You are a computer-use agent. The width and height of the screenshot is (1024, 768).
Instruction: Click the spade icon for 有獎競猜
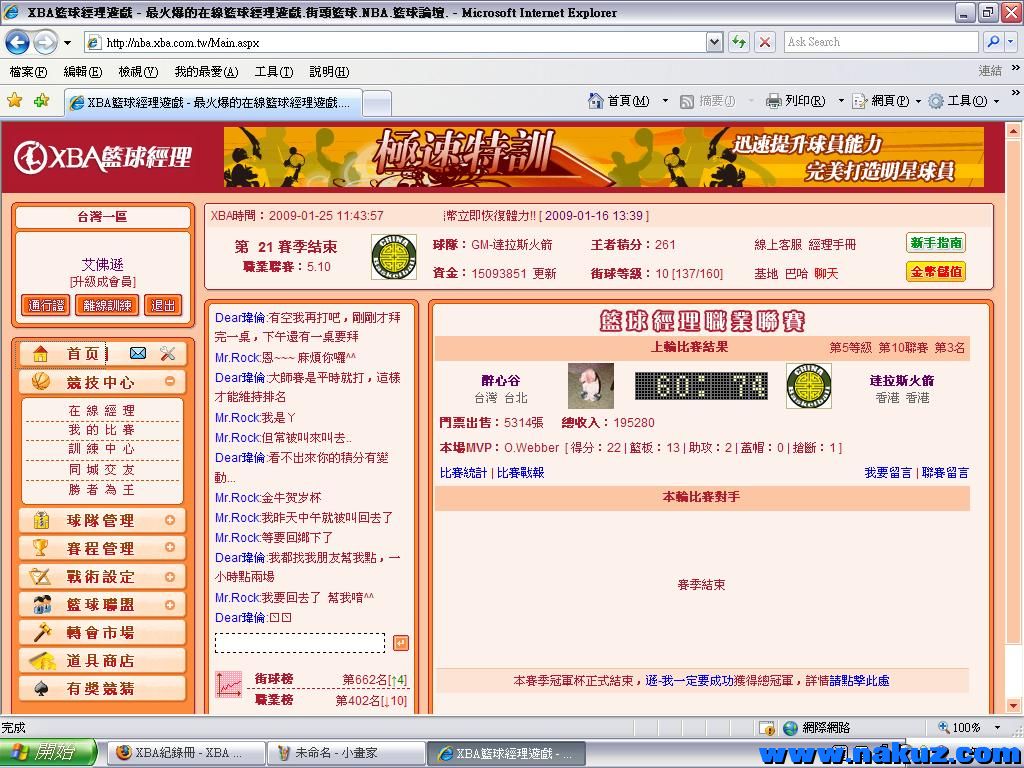(x=41, y=688)
